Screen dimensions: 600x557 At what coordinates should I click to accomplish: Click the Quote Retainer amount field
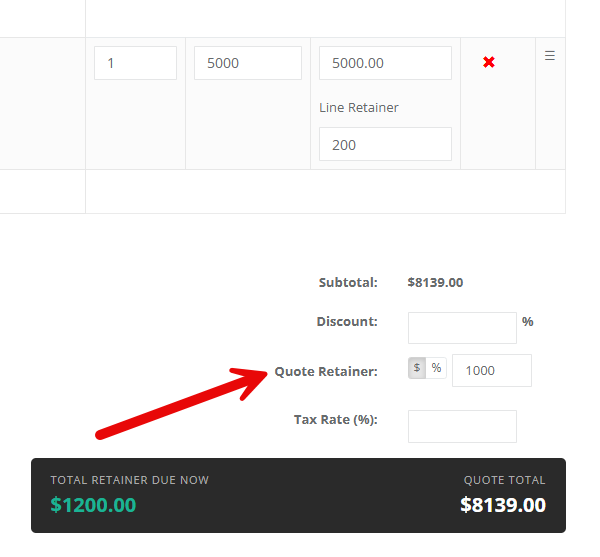pos(492,370)
